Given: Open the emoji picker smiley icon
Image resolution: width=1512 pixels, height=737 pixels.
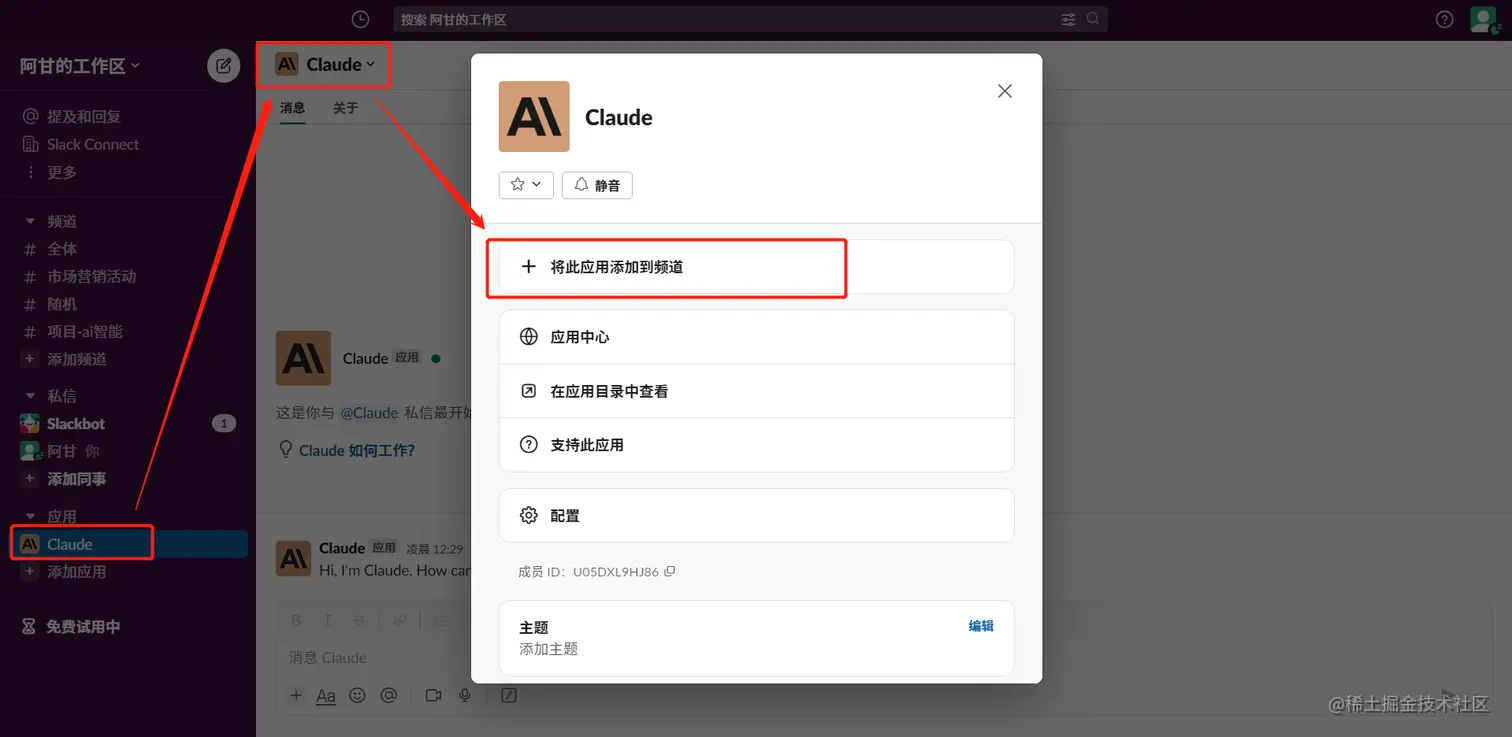Looking at the screenshot, I should click(357, 695).
